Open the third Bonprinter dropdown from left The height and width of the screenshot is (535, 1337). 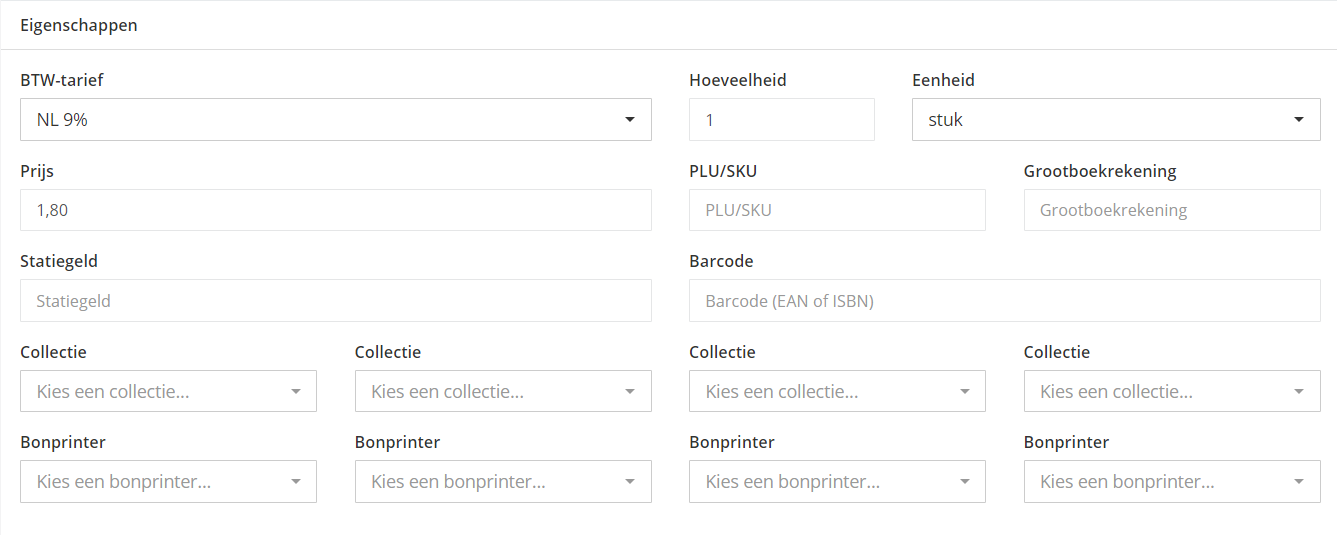[837, 481]
